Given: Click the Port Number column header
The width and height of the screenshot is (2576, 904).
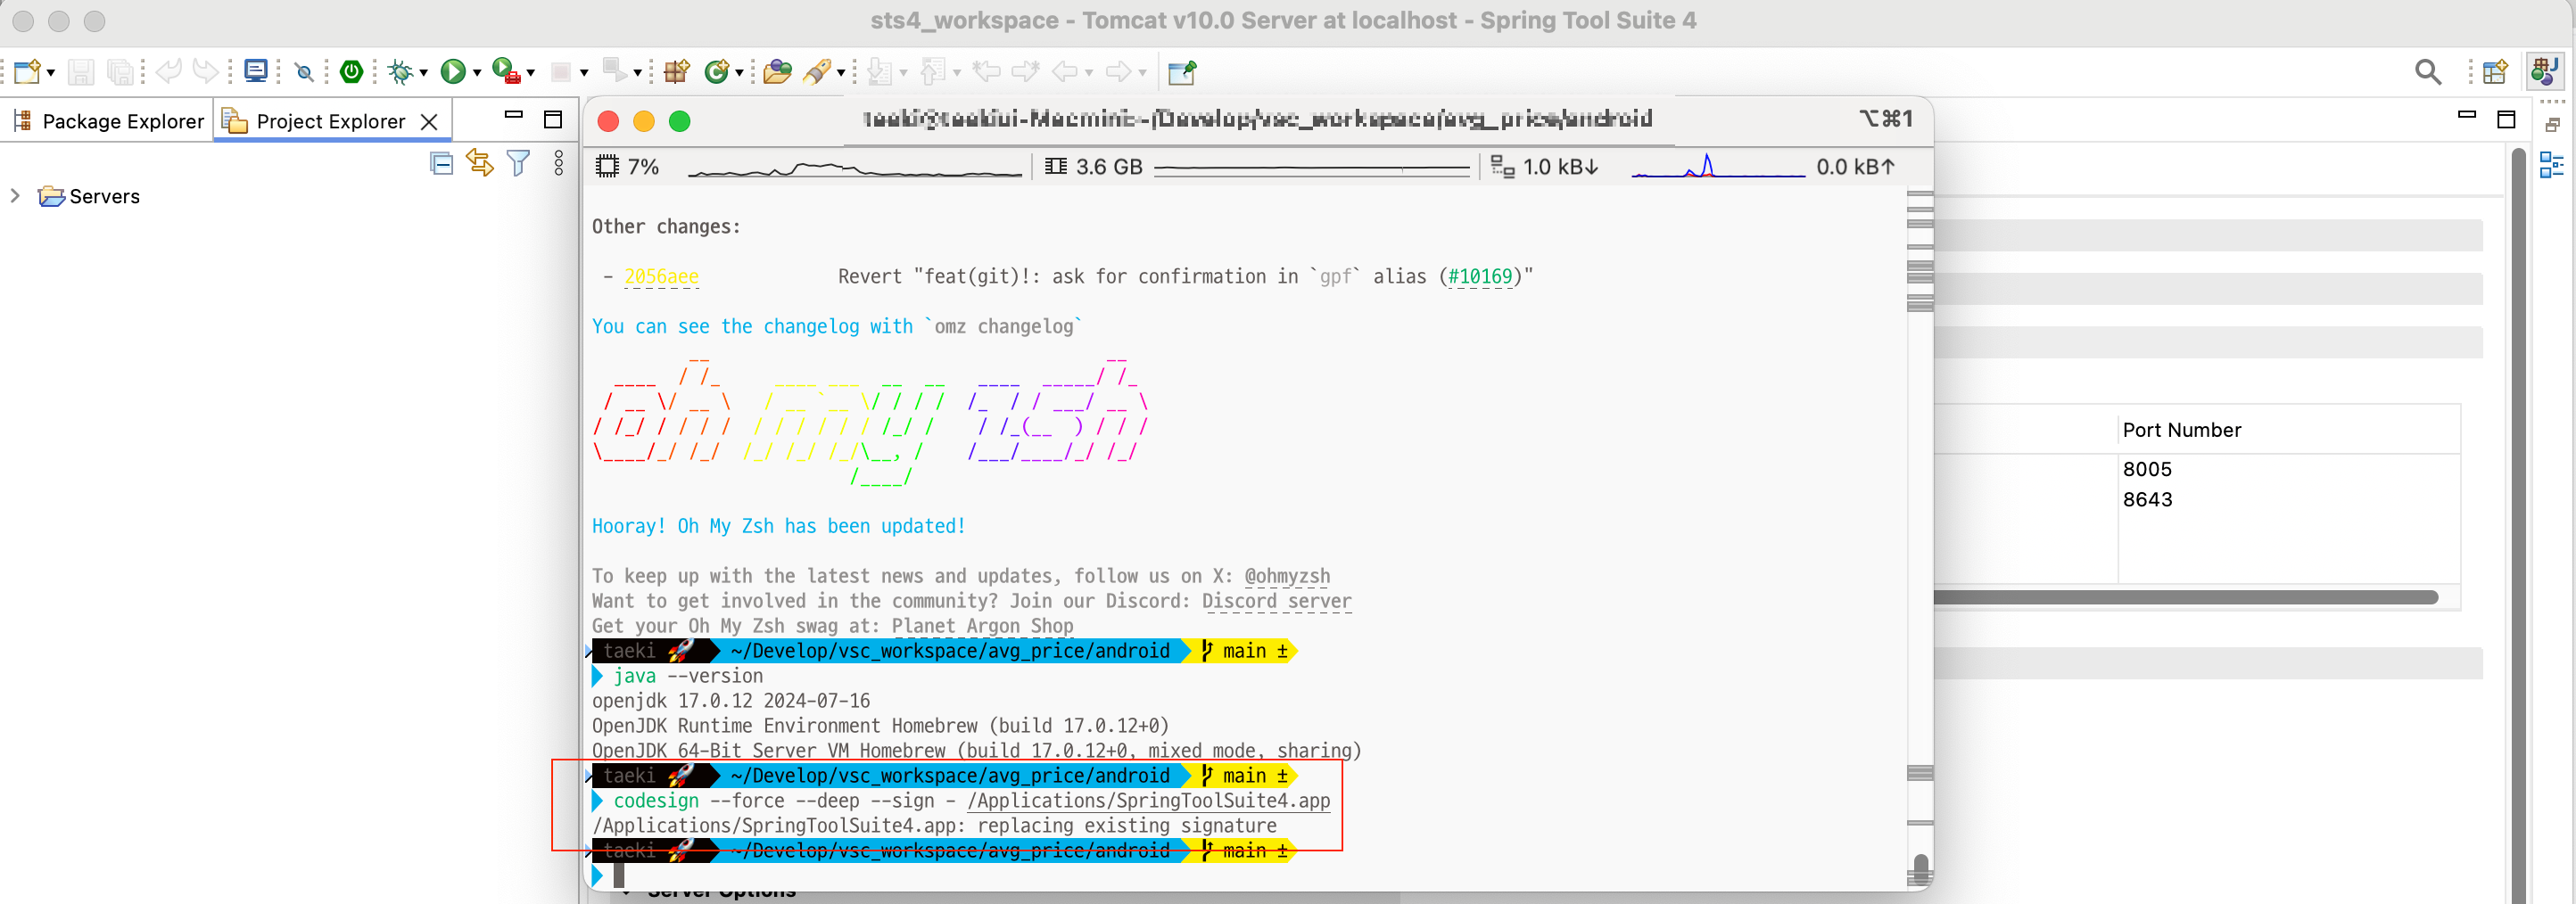Looking at the screenshot, I should point(2181,430).
